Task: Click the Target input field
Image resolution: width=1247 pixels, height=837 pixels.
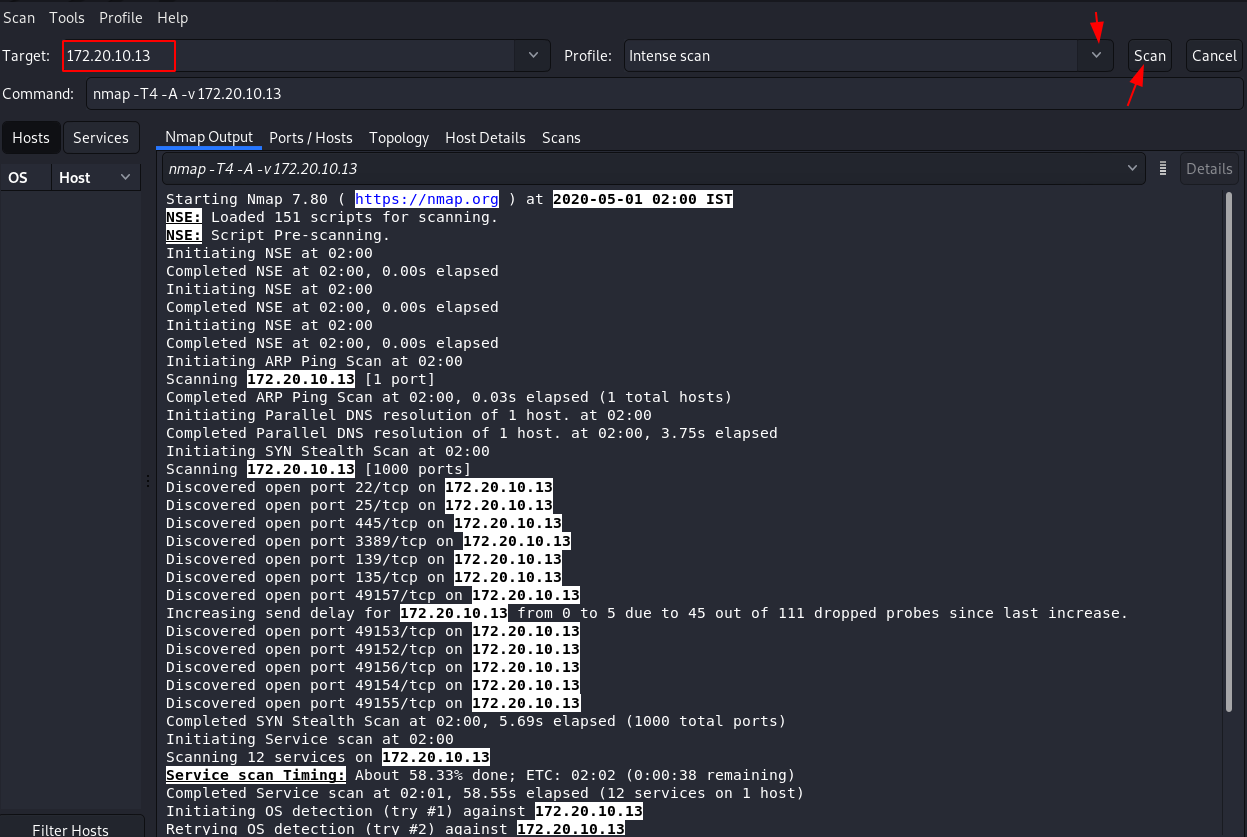Action: pos(288,56)
